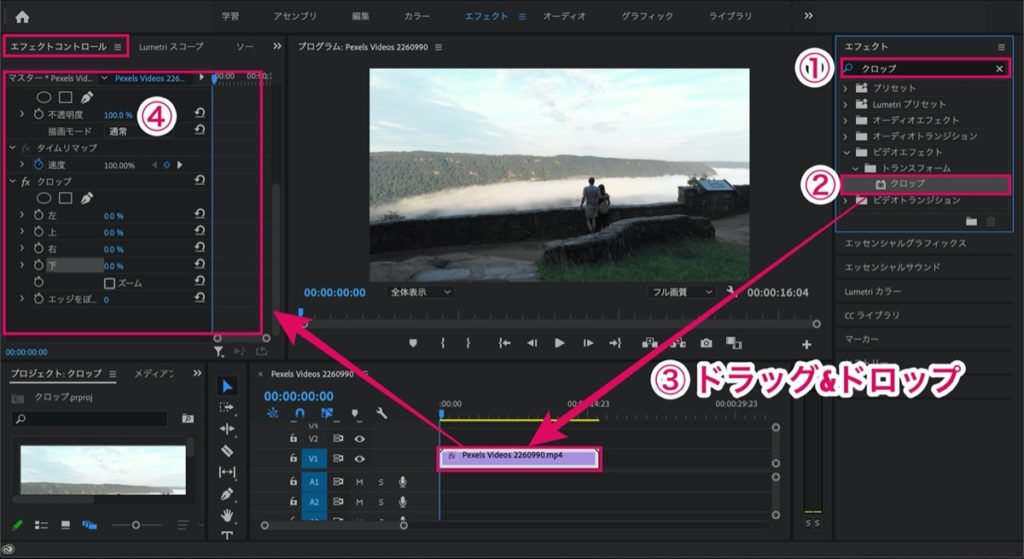
Task: Click the ellipse mask under Crop effect
Action: [x=44, y=198]
